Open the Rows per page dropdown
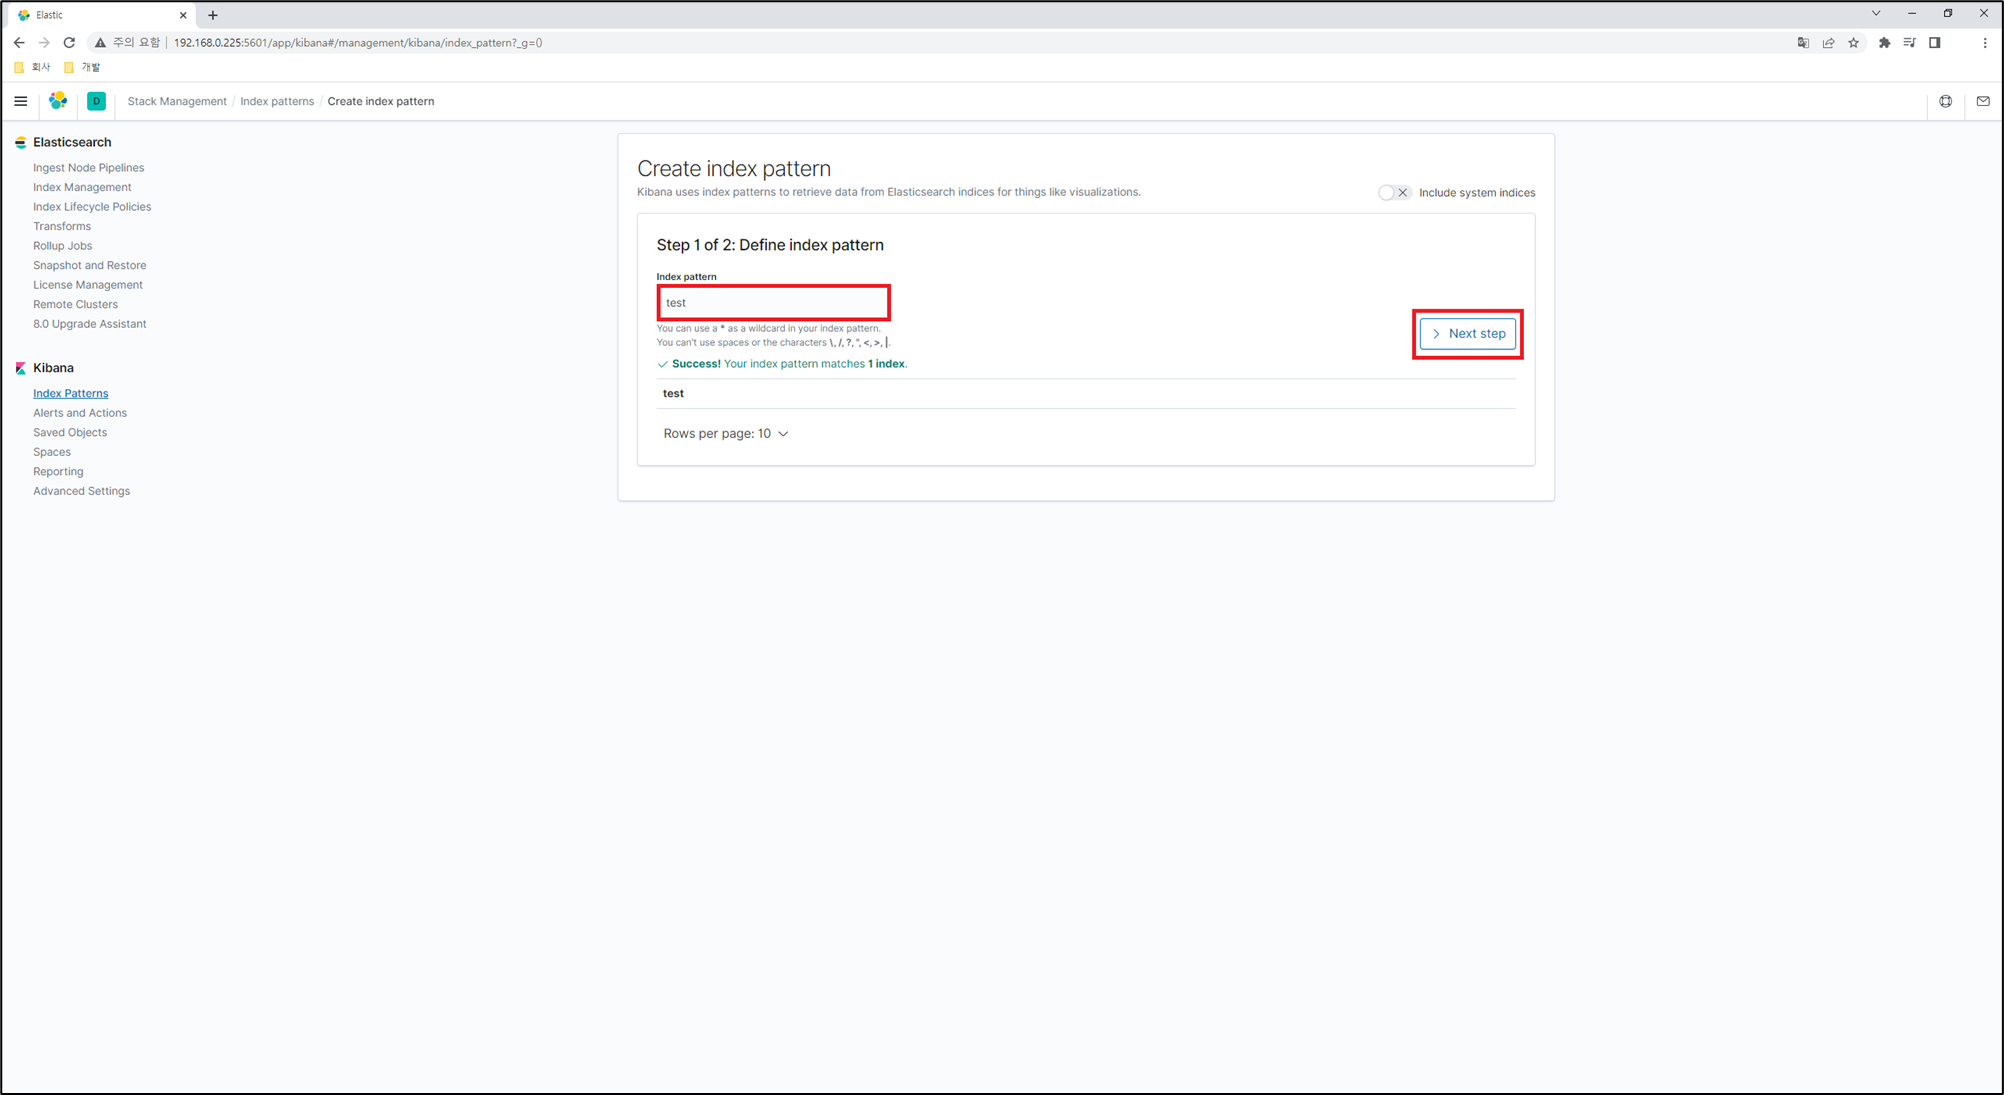The height and width of the screenshot is (1095, 2004). click(x=726, y=434)
